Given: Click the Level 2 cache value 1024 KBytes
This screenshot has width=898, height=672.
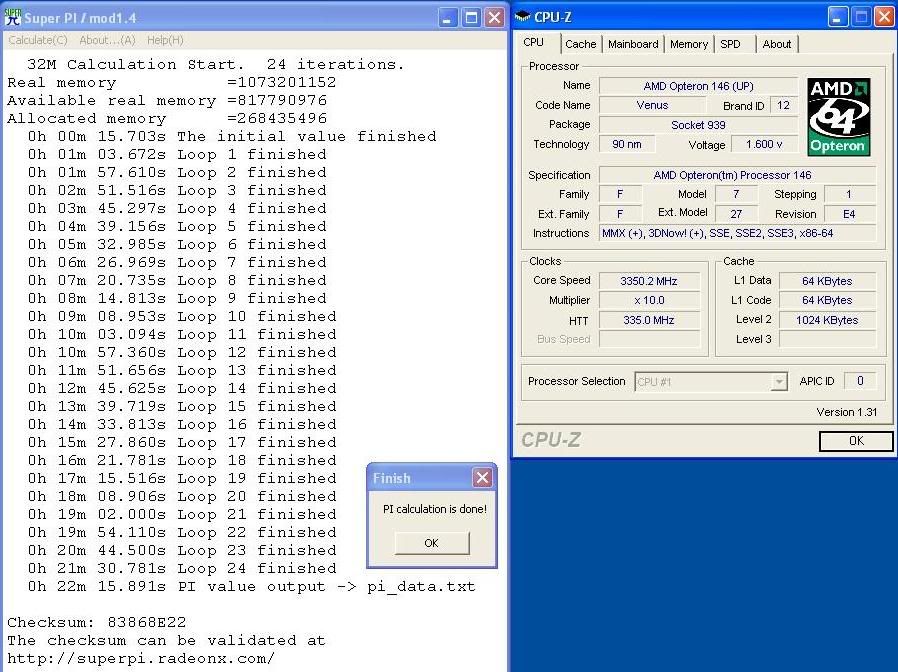Looking at the screenshot, I should (827, 320).
